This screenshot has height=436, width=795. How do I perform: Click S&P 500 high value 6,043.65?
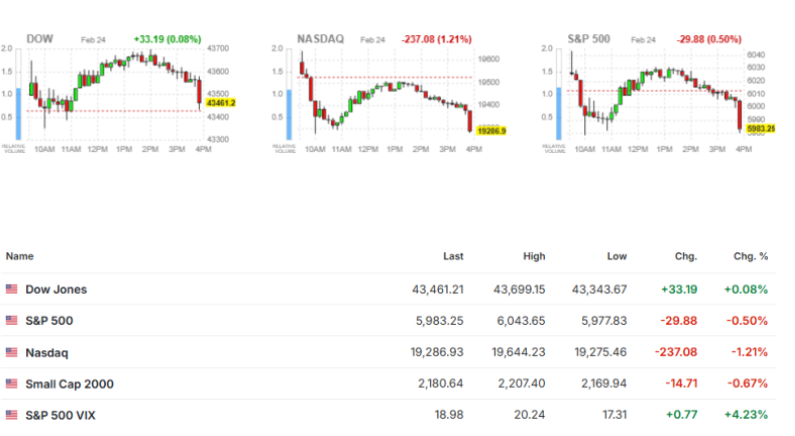click(521, 321)
